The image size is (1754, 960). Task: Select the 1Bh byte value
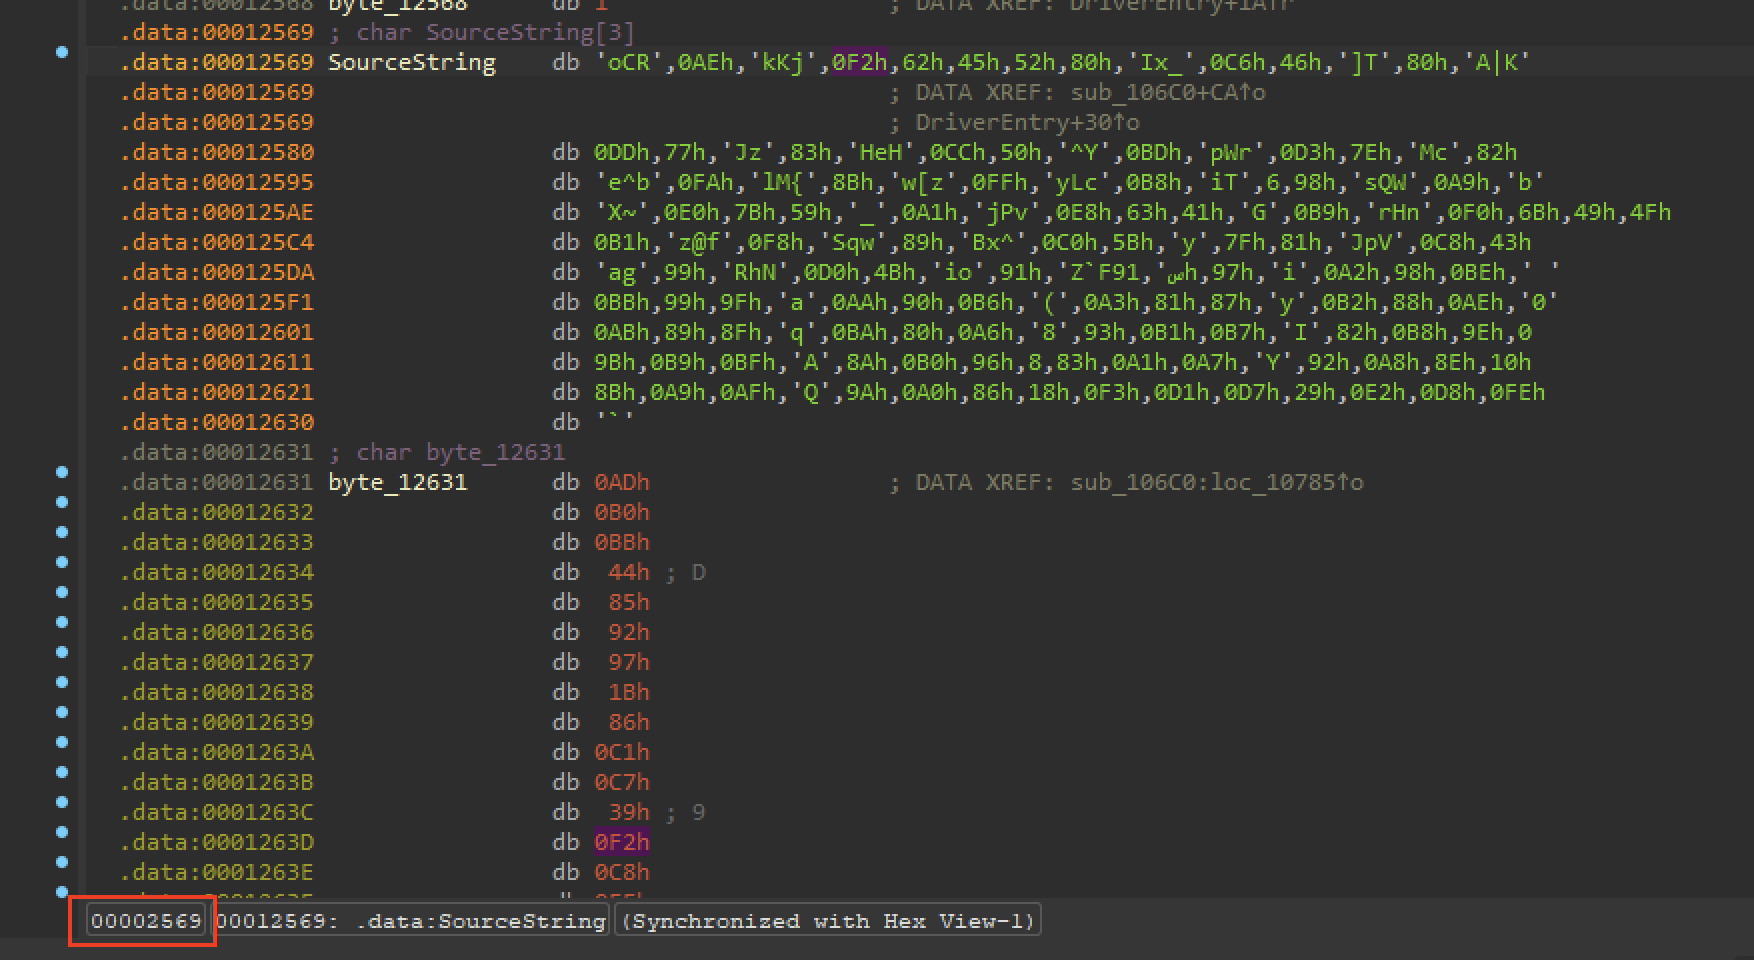[629, 692]
